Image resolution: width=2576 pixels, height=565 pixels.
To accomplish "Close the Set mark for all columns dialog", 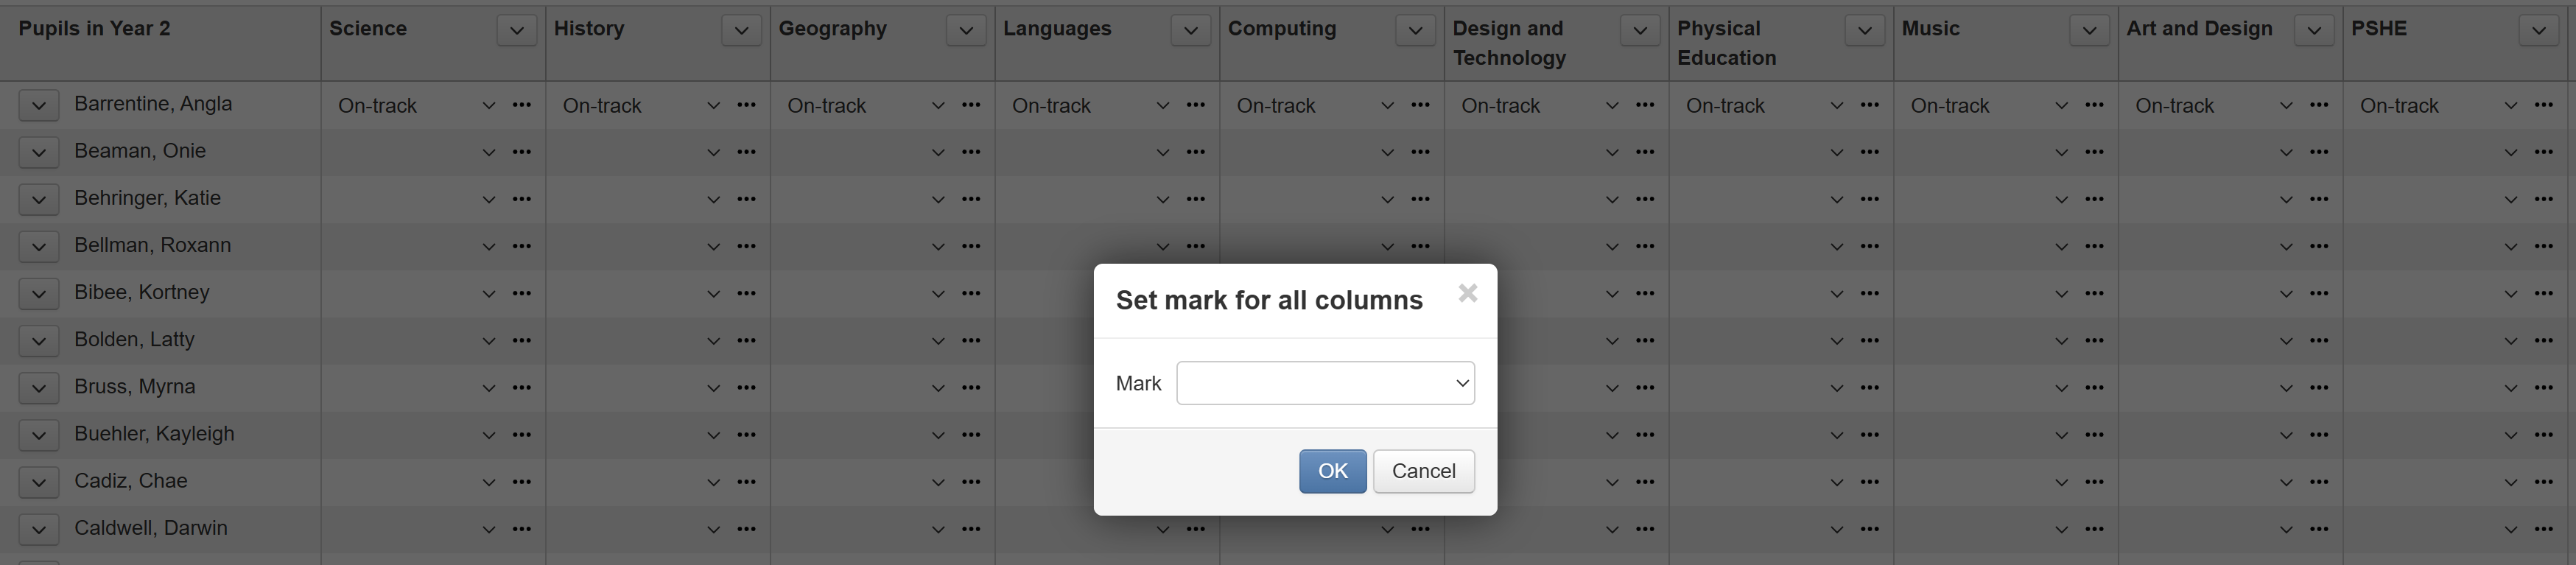I will point(1467,293).
